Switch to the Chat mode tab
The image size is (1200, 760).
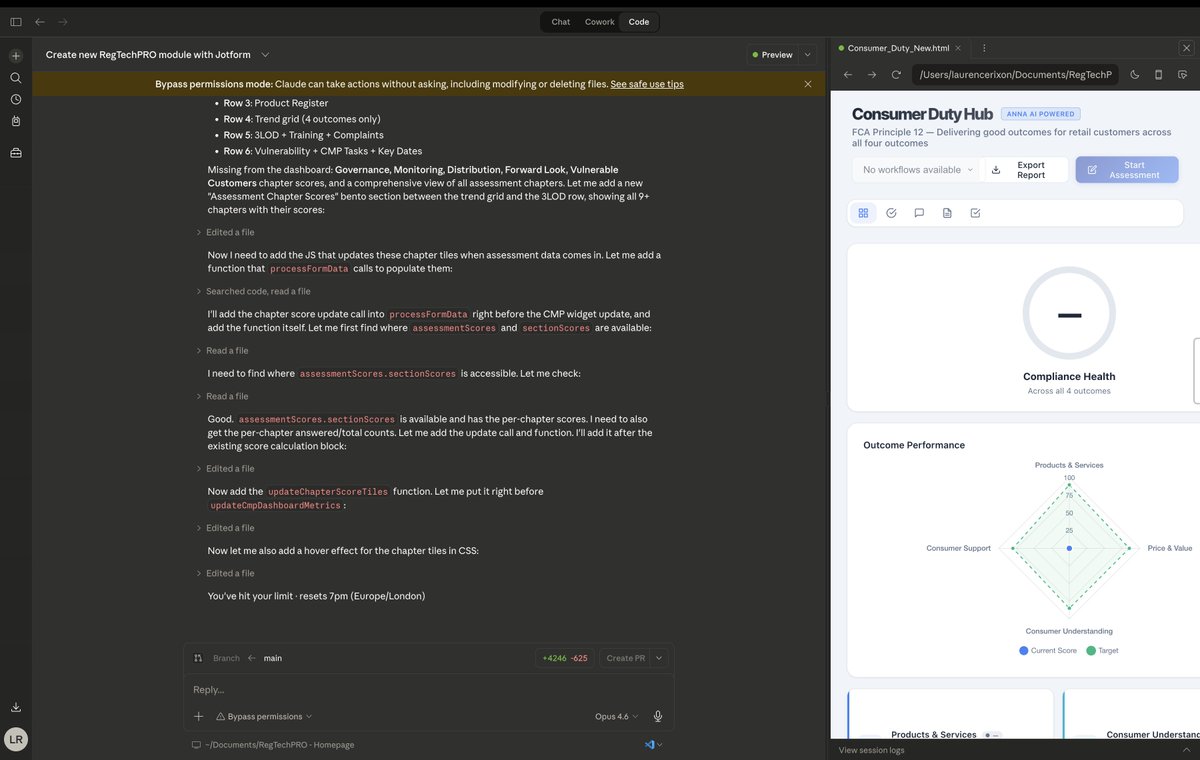coord(561,21)
